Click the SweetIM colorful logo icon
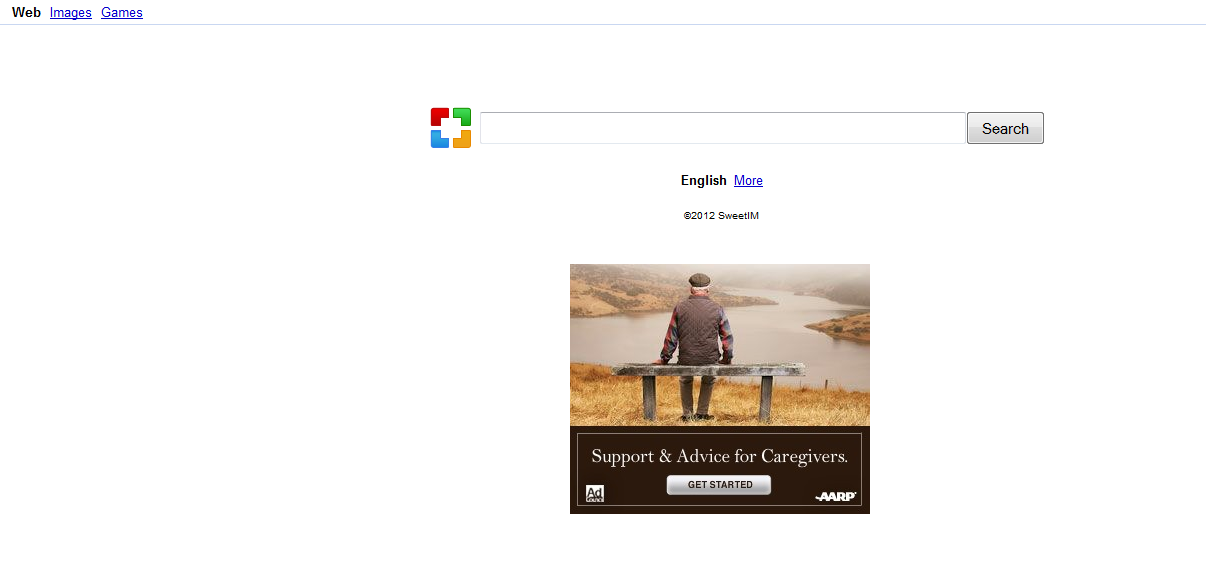The height and width of the screenshot is (562, 1206). point(451,128)
